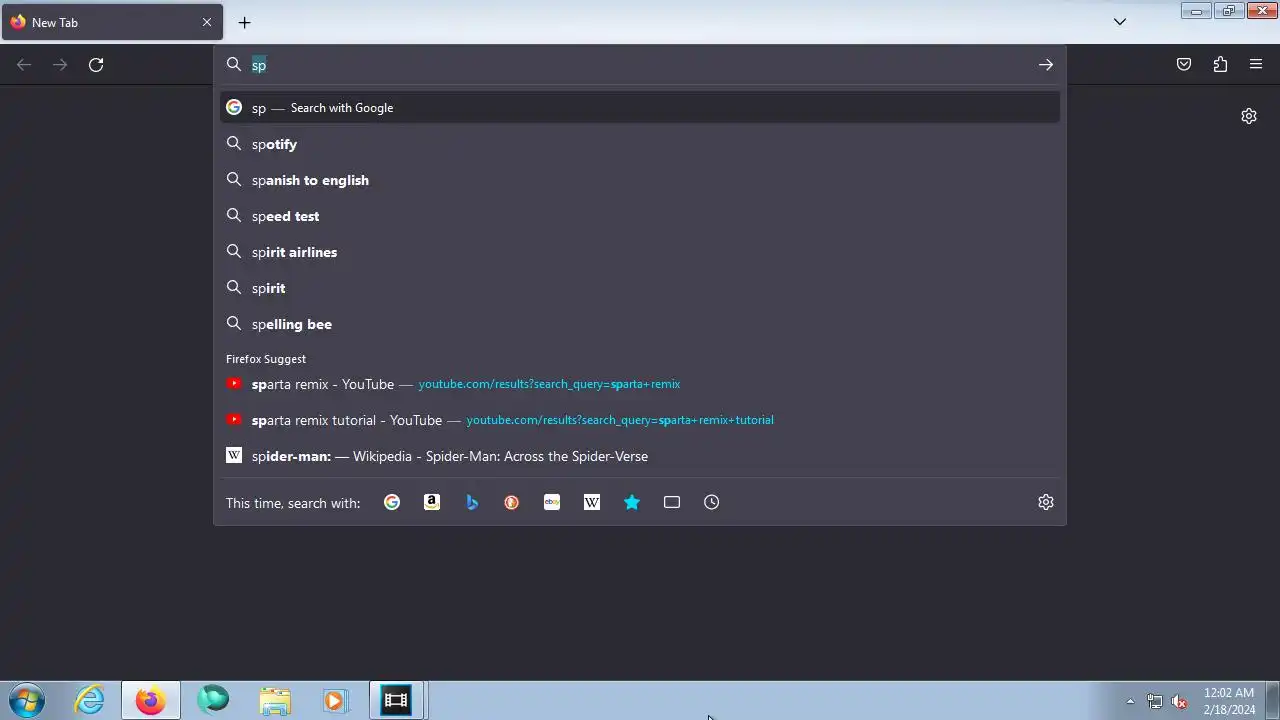Open the Spider-Man Wikipedia suggestion
This screenshot has width=1280, height=720.
coord(640,456)
